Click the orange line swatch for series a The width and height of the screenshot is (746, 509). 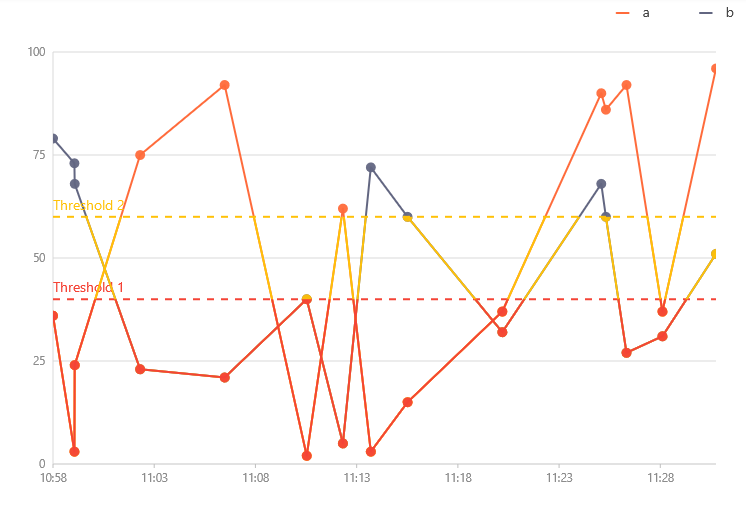pos(624,12)
